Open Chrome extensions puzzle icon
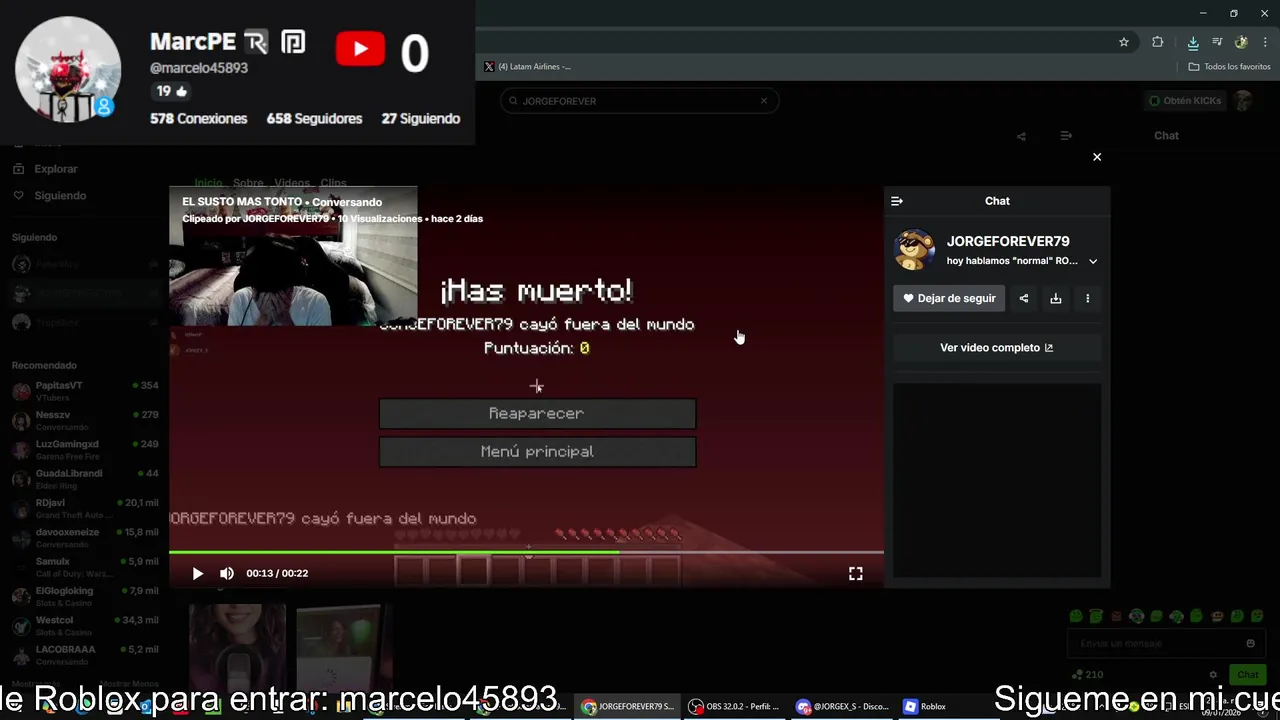The image size is (1280, 720). (1157, 42)
